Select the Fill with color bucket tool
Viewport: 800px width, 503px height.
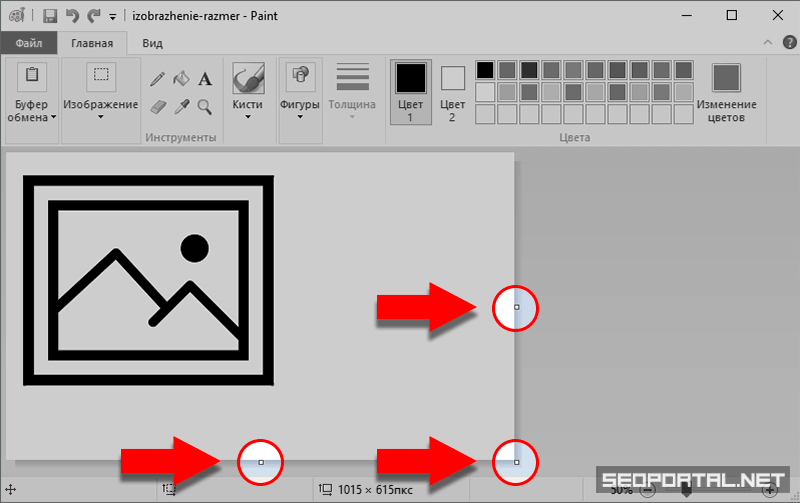coord(181,79)
